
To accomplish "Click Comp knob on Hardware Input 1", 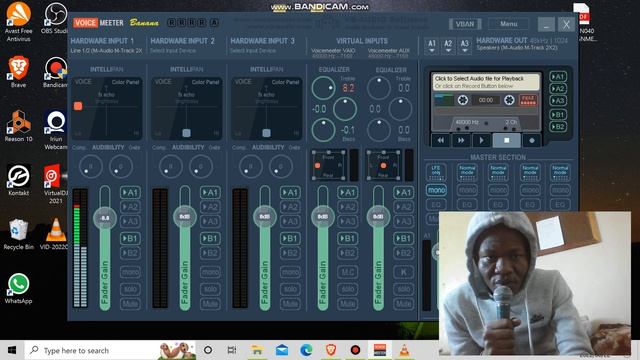I will click(91, 167).
